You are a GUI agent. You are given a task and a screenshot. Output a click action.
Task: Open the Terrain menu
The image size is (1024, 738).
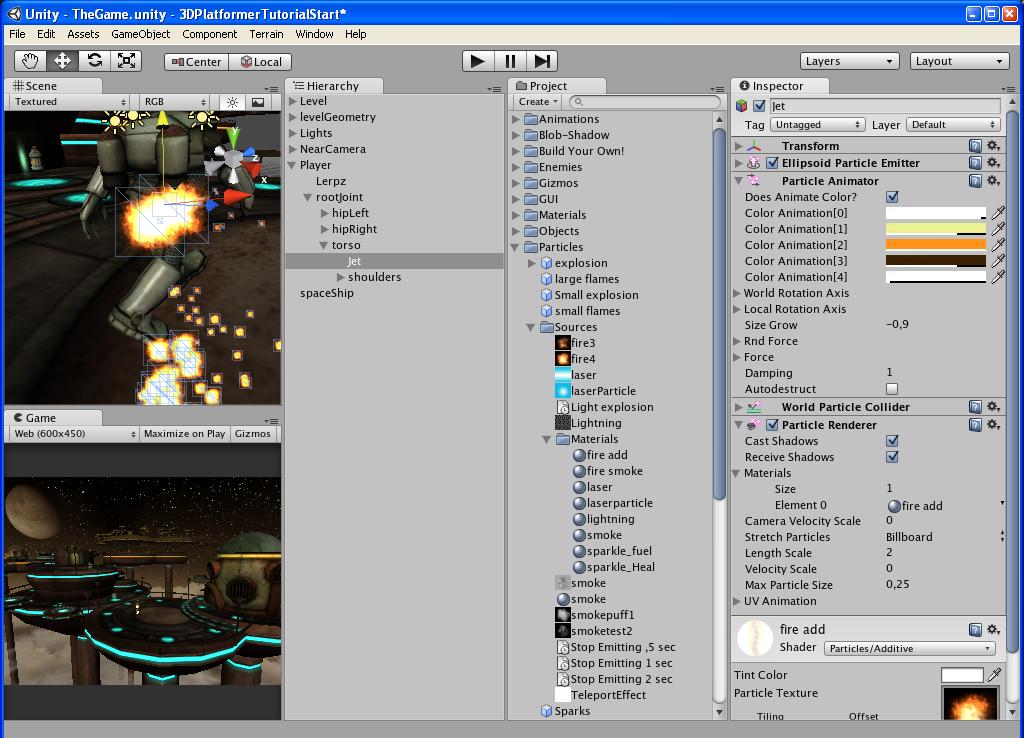click(266, 34)
